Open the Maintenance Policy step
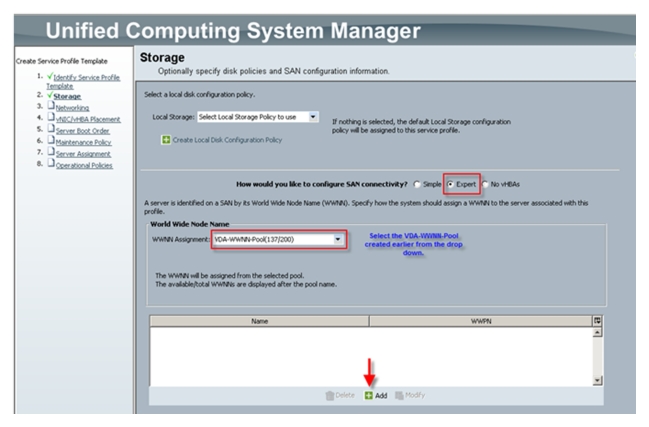This screenshot has height=427, width=649. (x=84, y=142)
